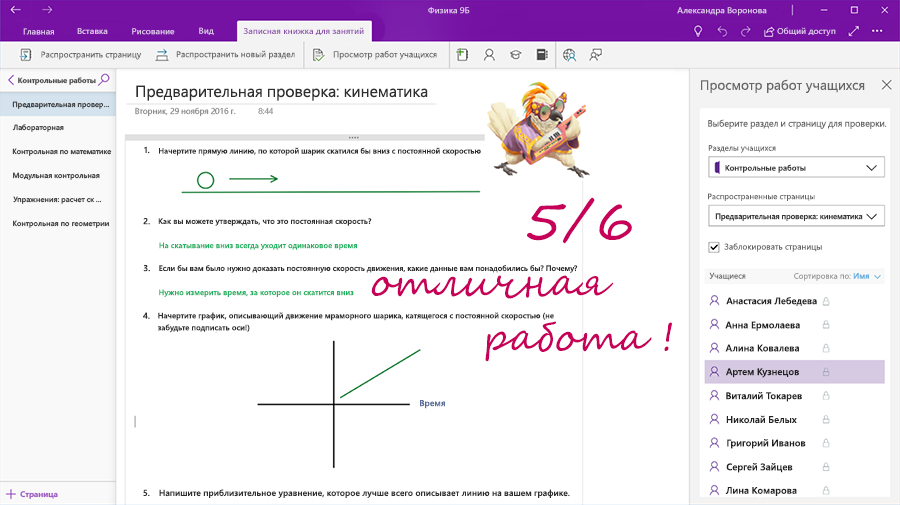Click the undo arrow icon
Image resolution: width=900 pixels, height=505 pixels.
pyautogui.click(x=722, y=31)
